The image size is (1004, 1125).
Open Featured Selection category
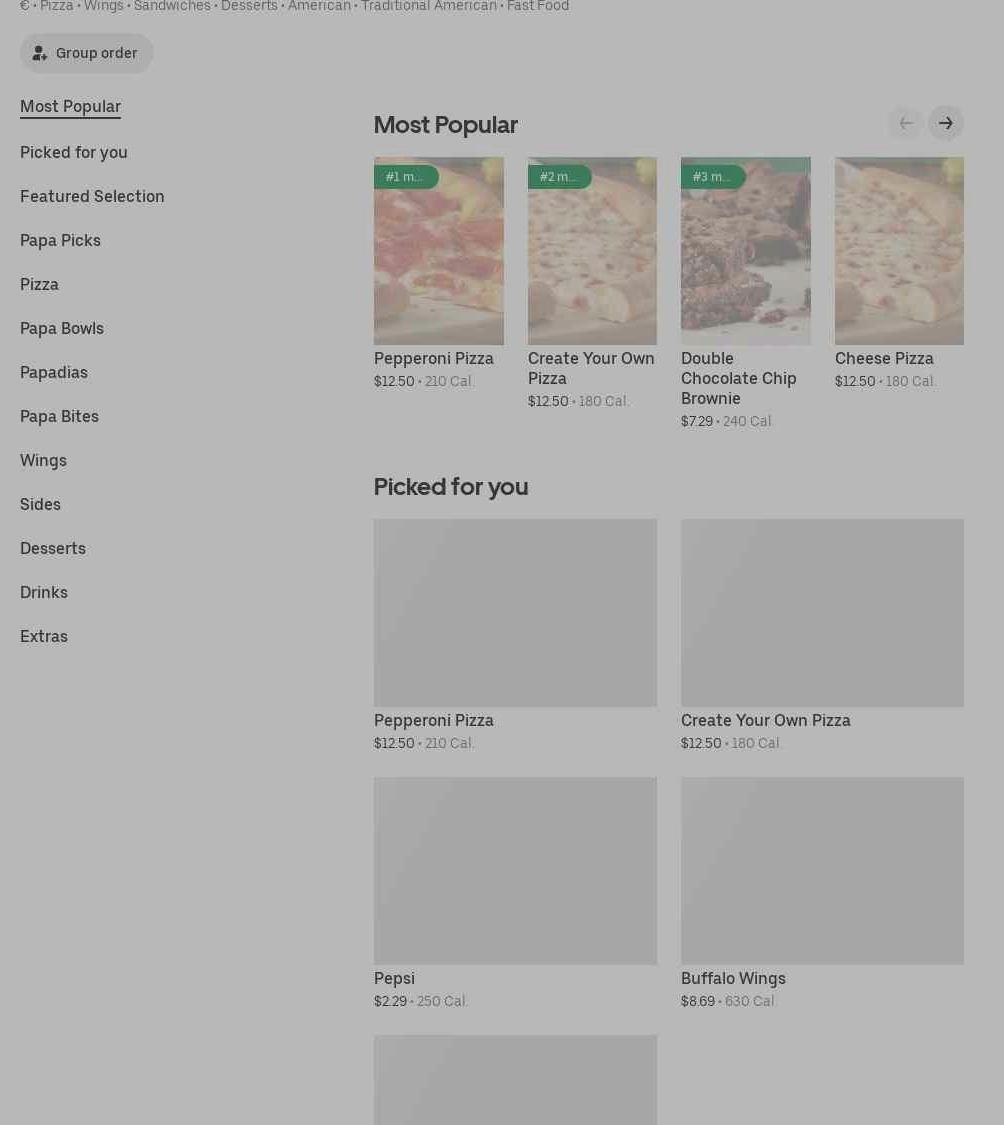[92, 196]
